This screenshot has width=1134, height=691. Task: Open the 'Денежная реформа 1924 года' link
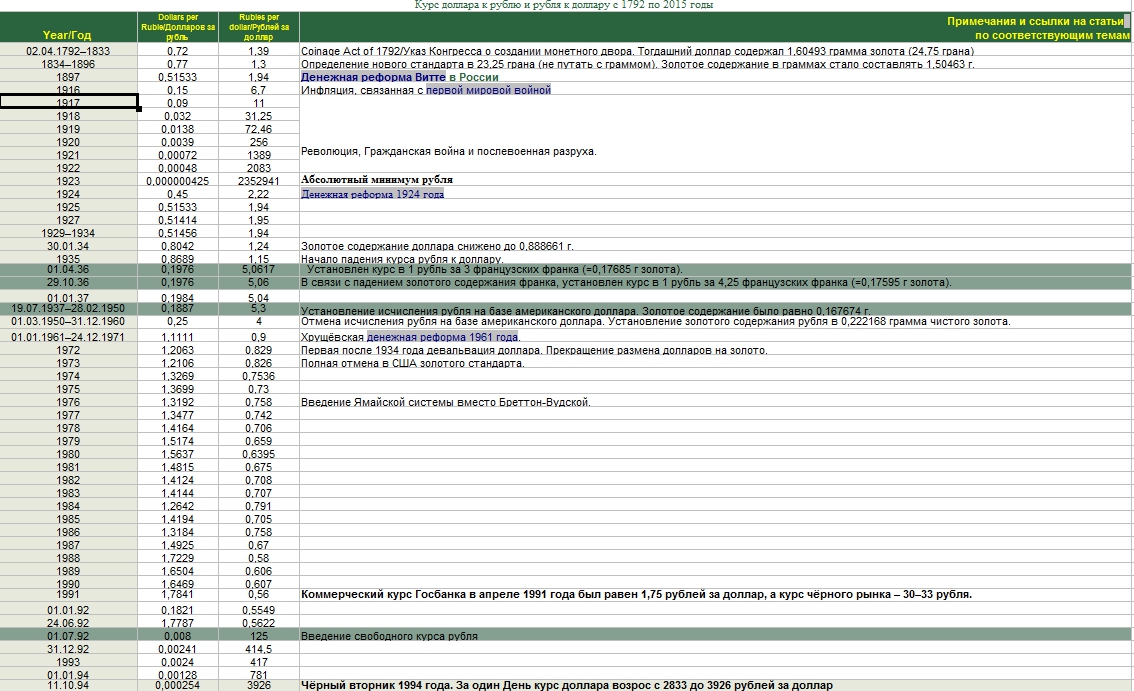[372, 194]
